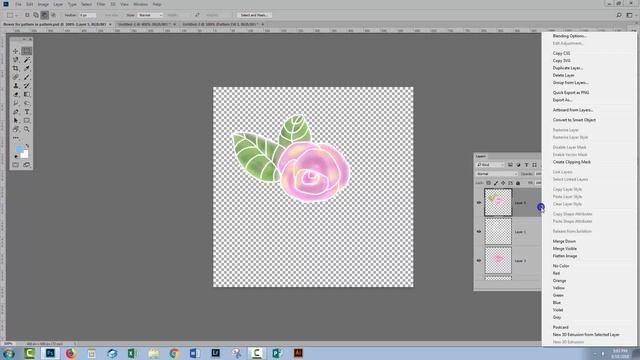The image size is (640, 360).
Task: Select the Eraser tool
Action: tap(16, 94)
